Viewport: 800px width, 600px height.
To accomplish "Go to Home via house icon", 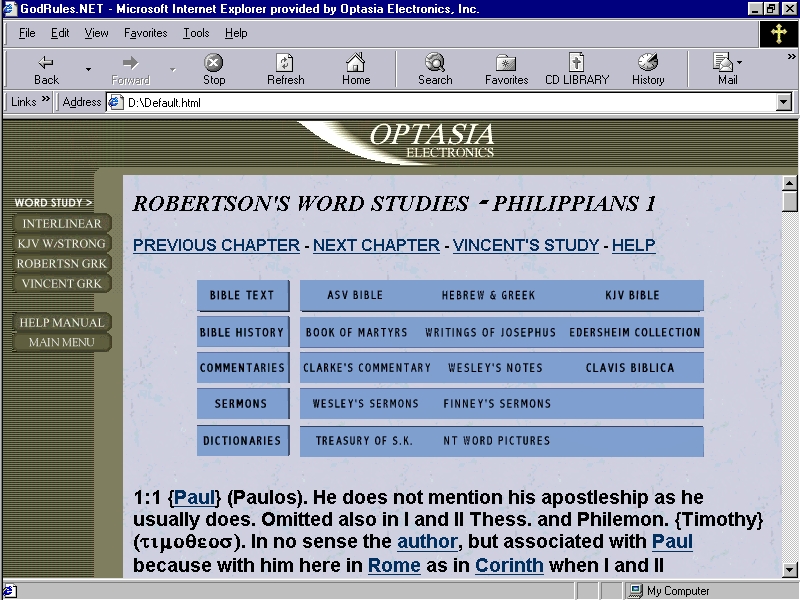I will coord(355,62).
